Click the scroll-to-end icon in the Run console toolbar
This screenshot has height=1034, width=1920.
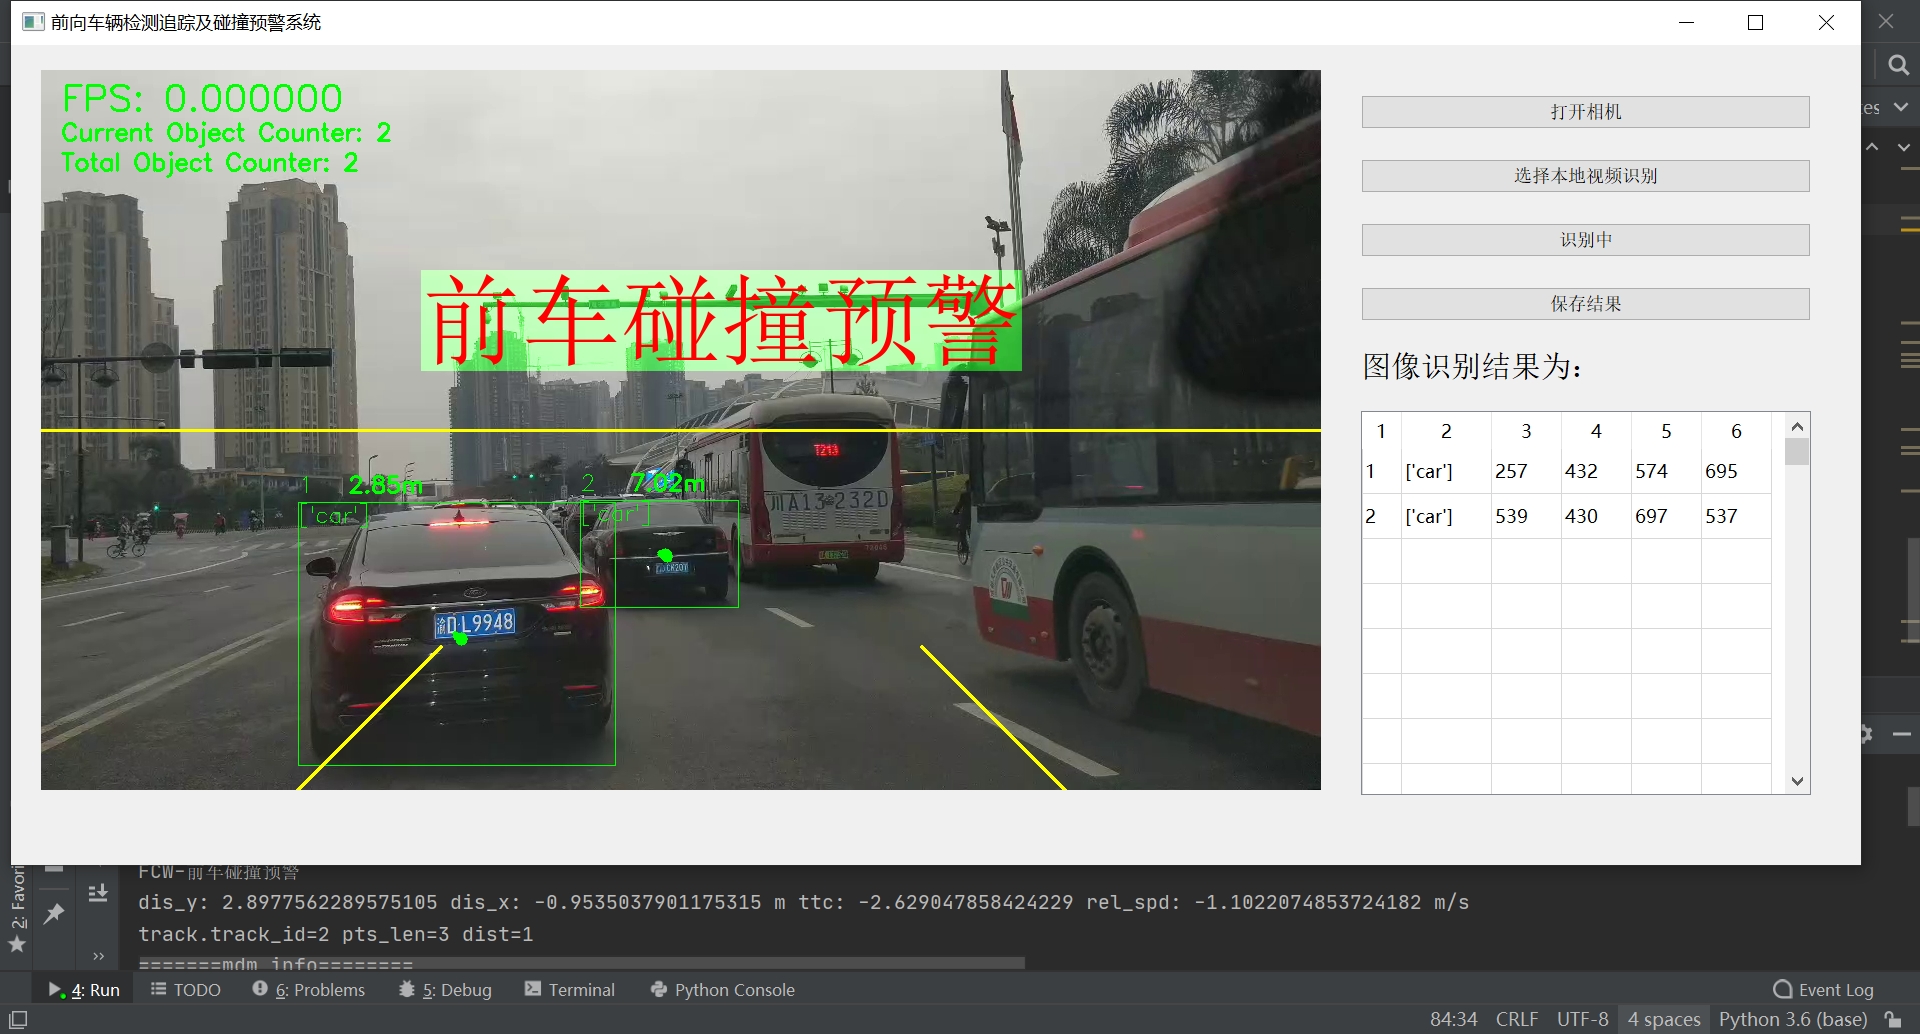98,892
